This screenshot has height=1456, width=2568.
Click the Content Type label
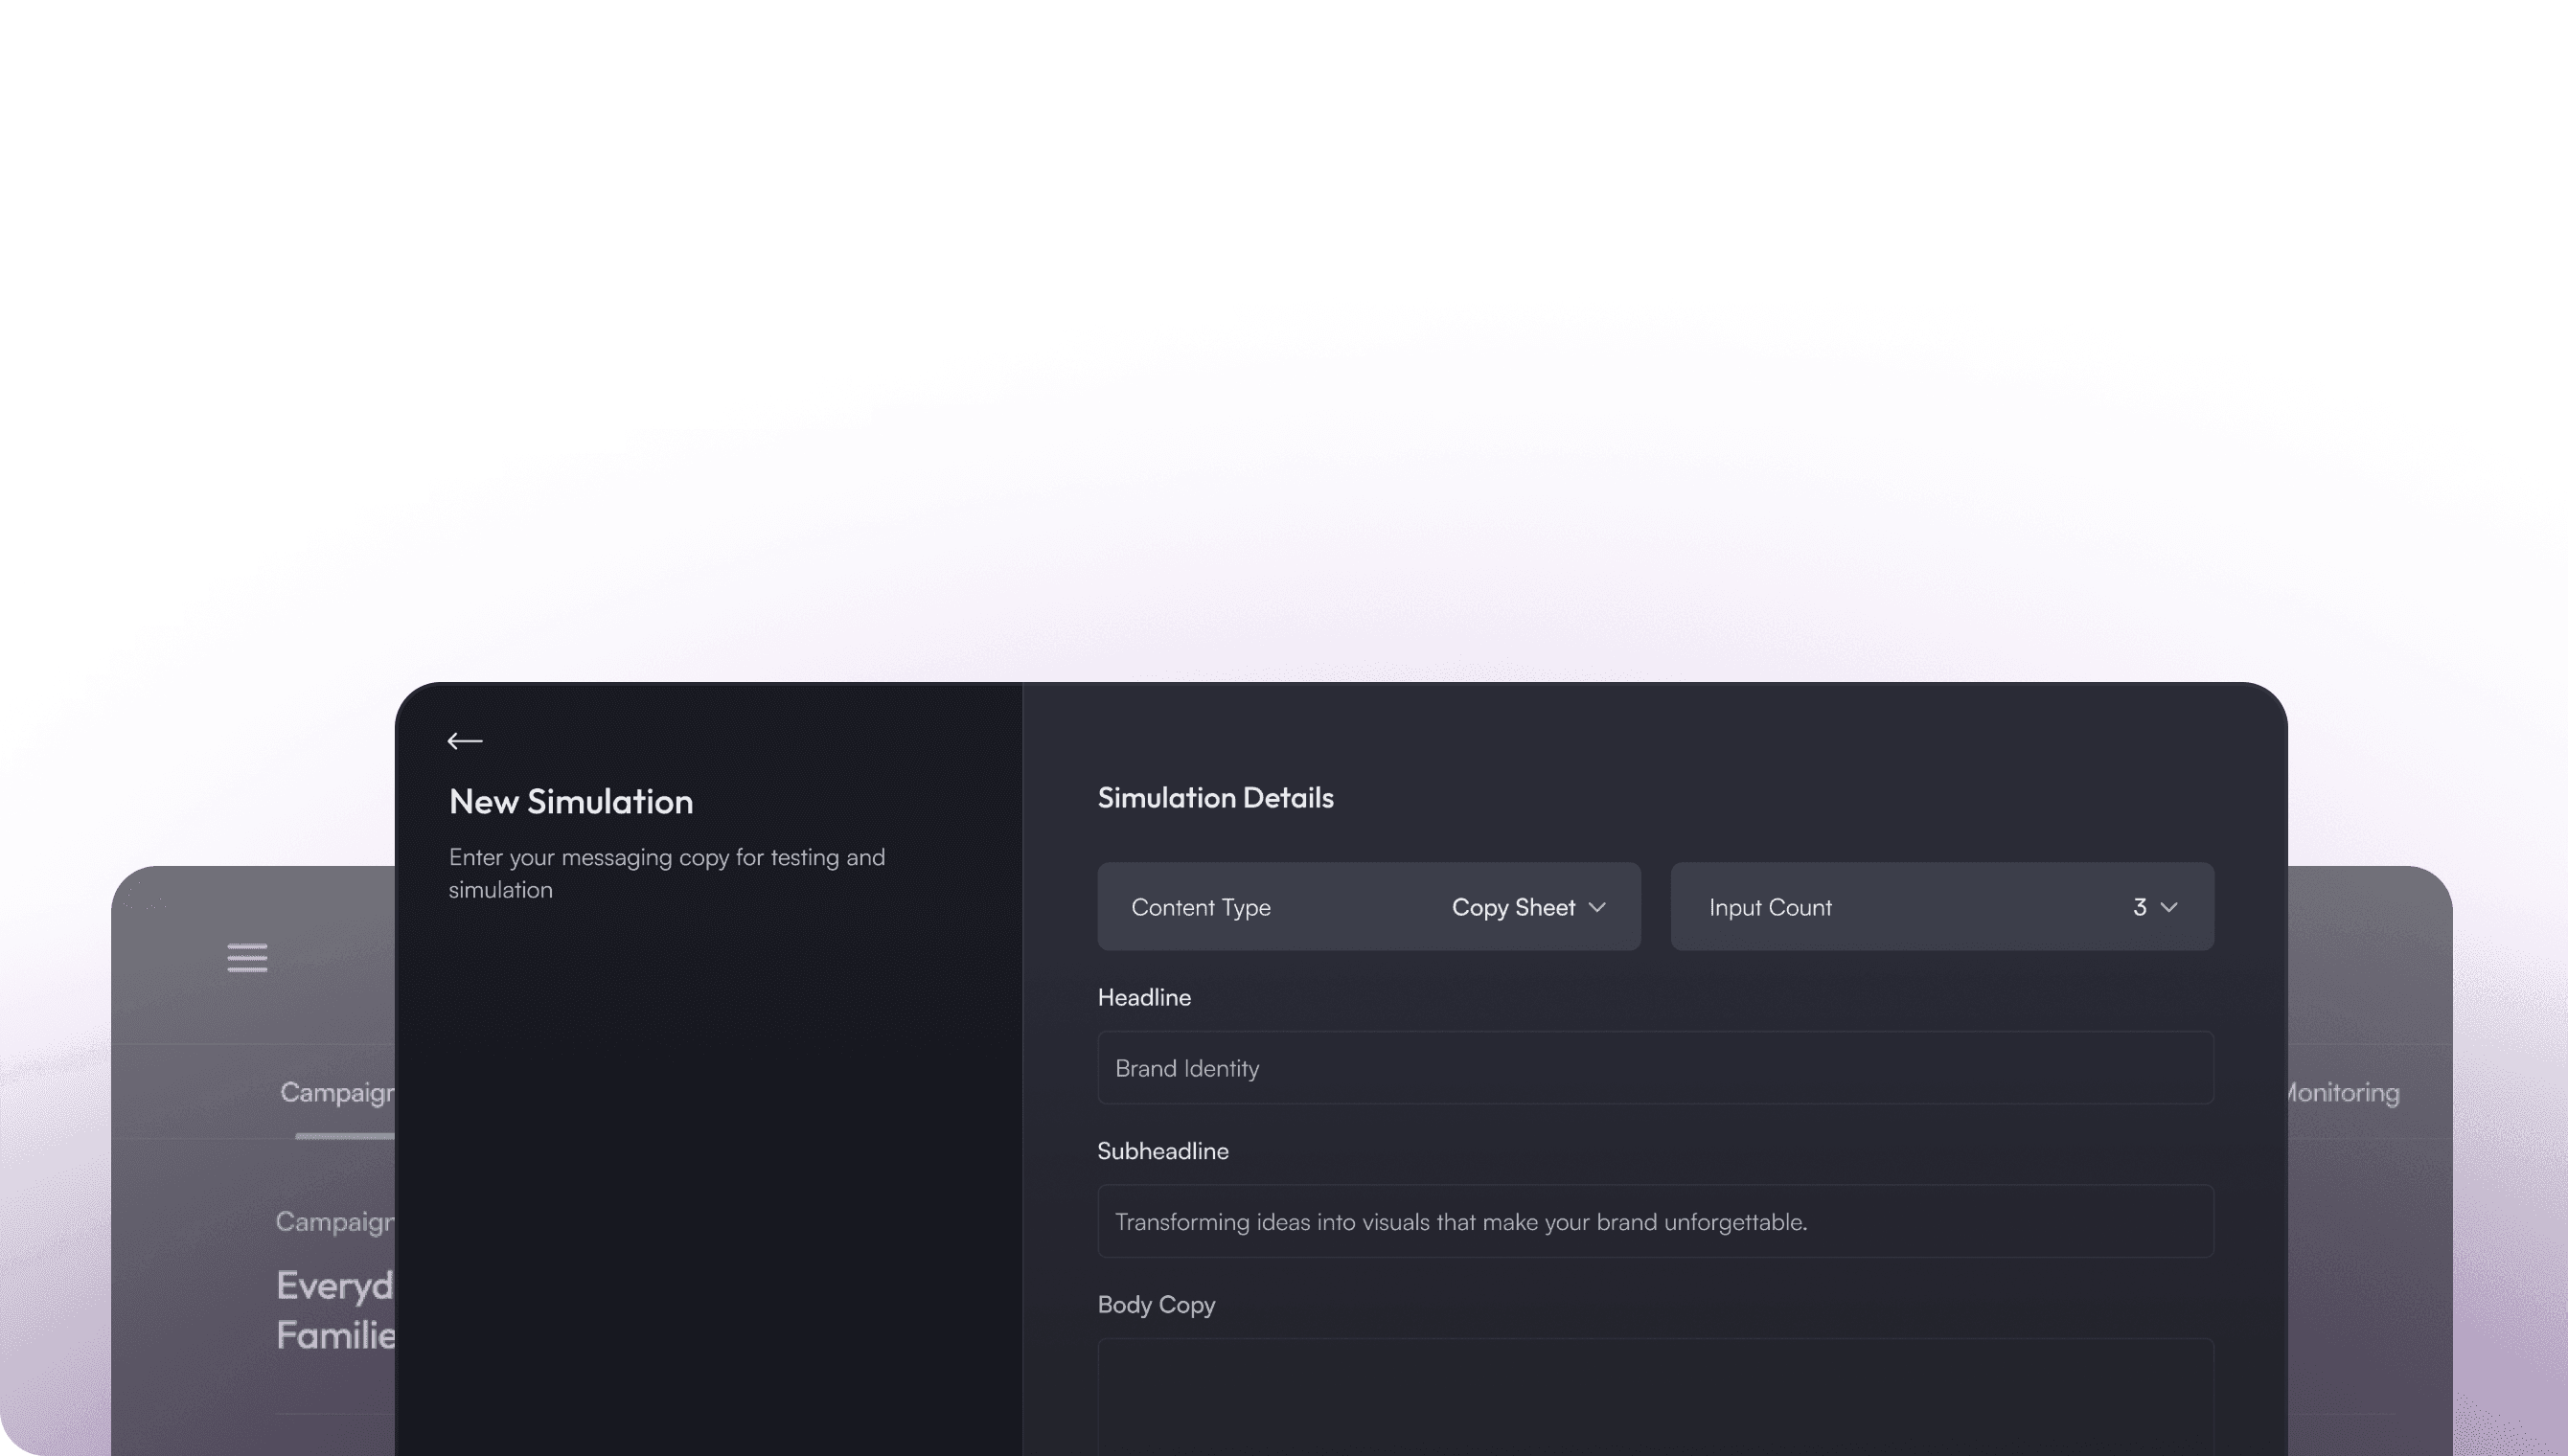pos(1200,907)
